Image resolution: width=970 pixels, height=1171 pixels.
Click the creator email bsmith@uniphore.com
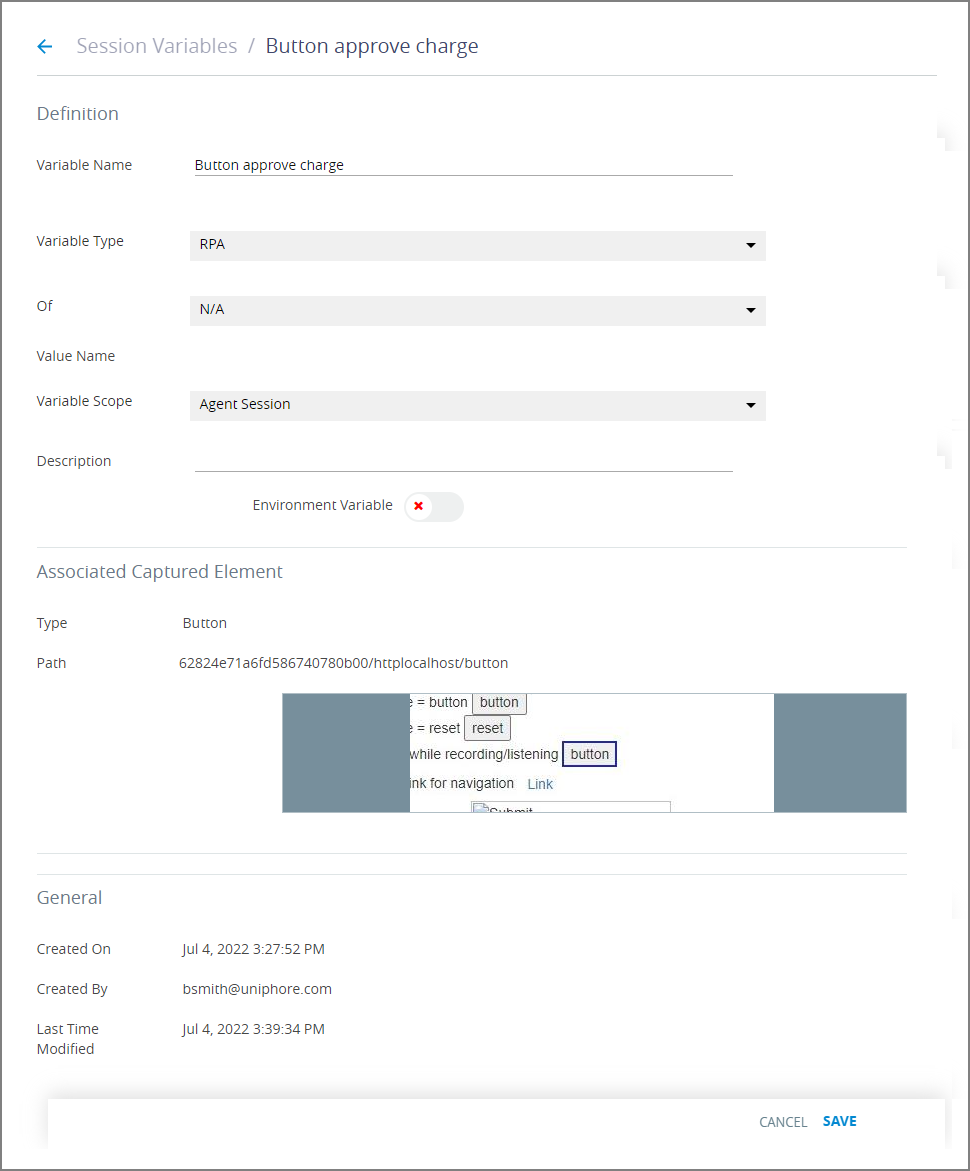[257, 989]
